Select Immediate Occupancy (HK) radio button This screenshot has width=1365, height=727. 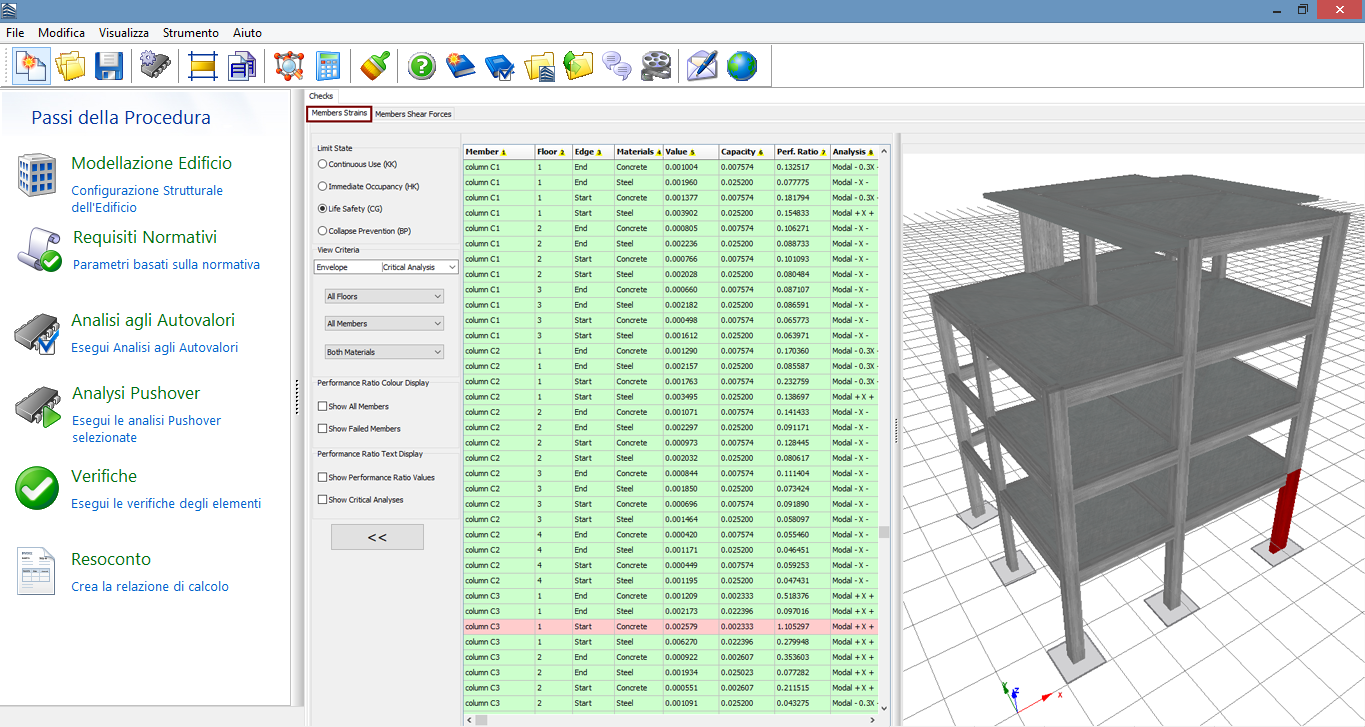322,186
